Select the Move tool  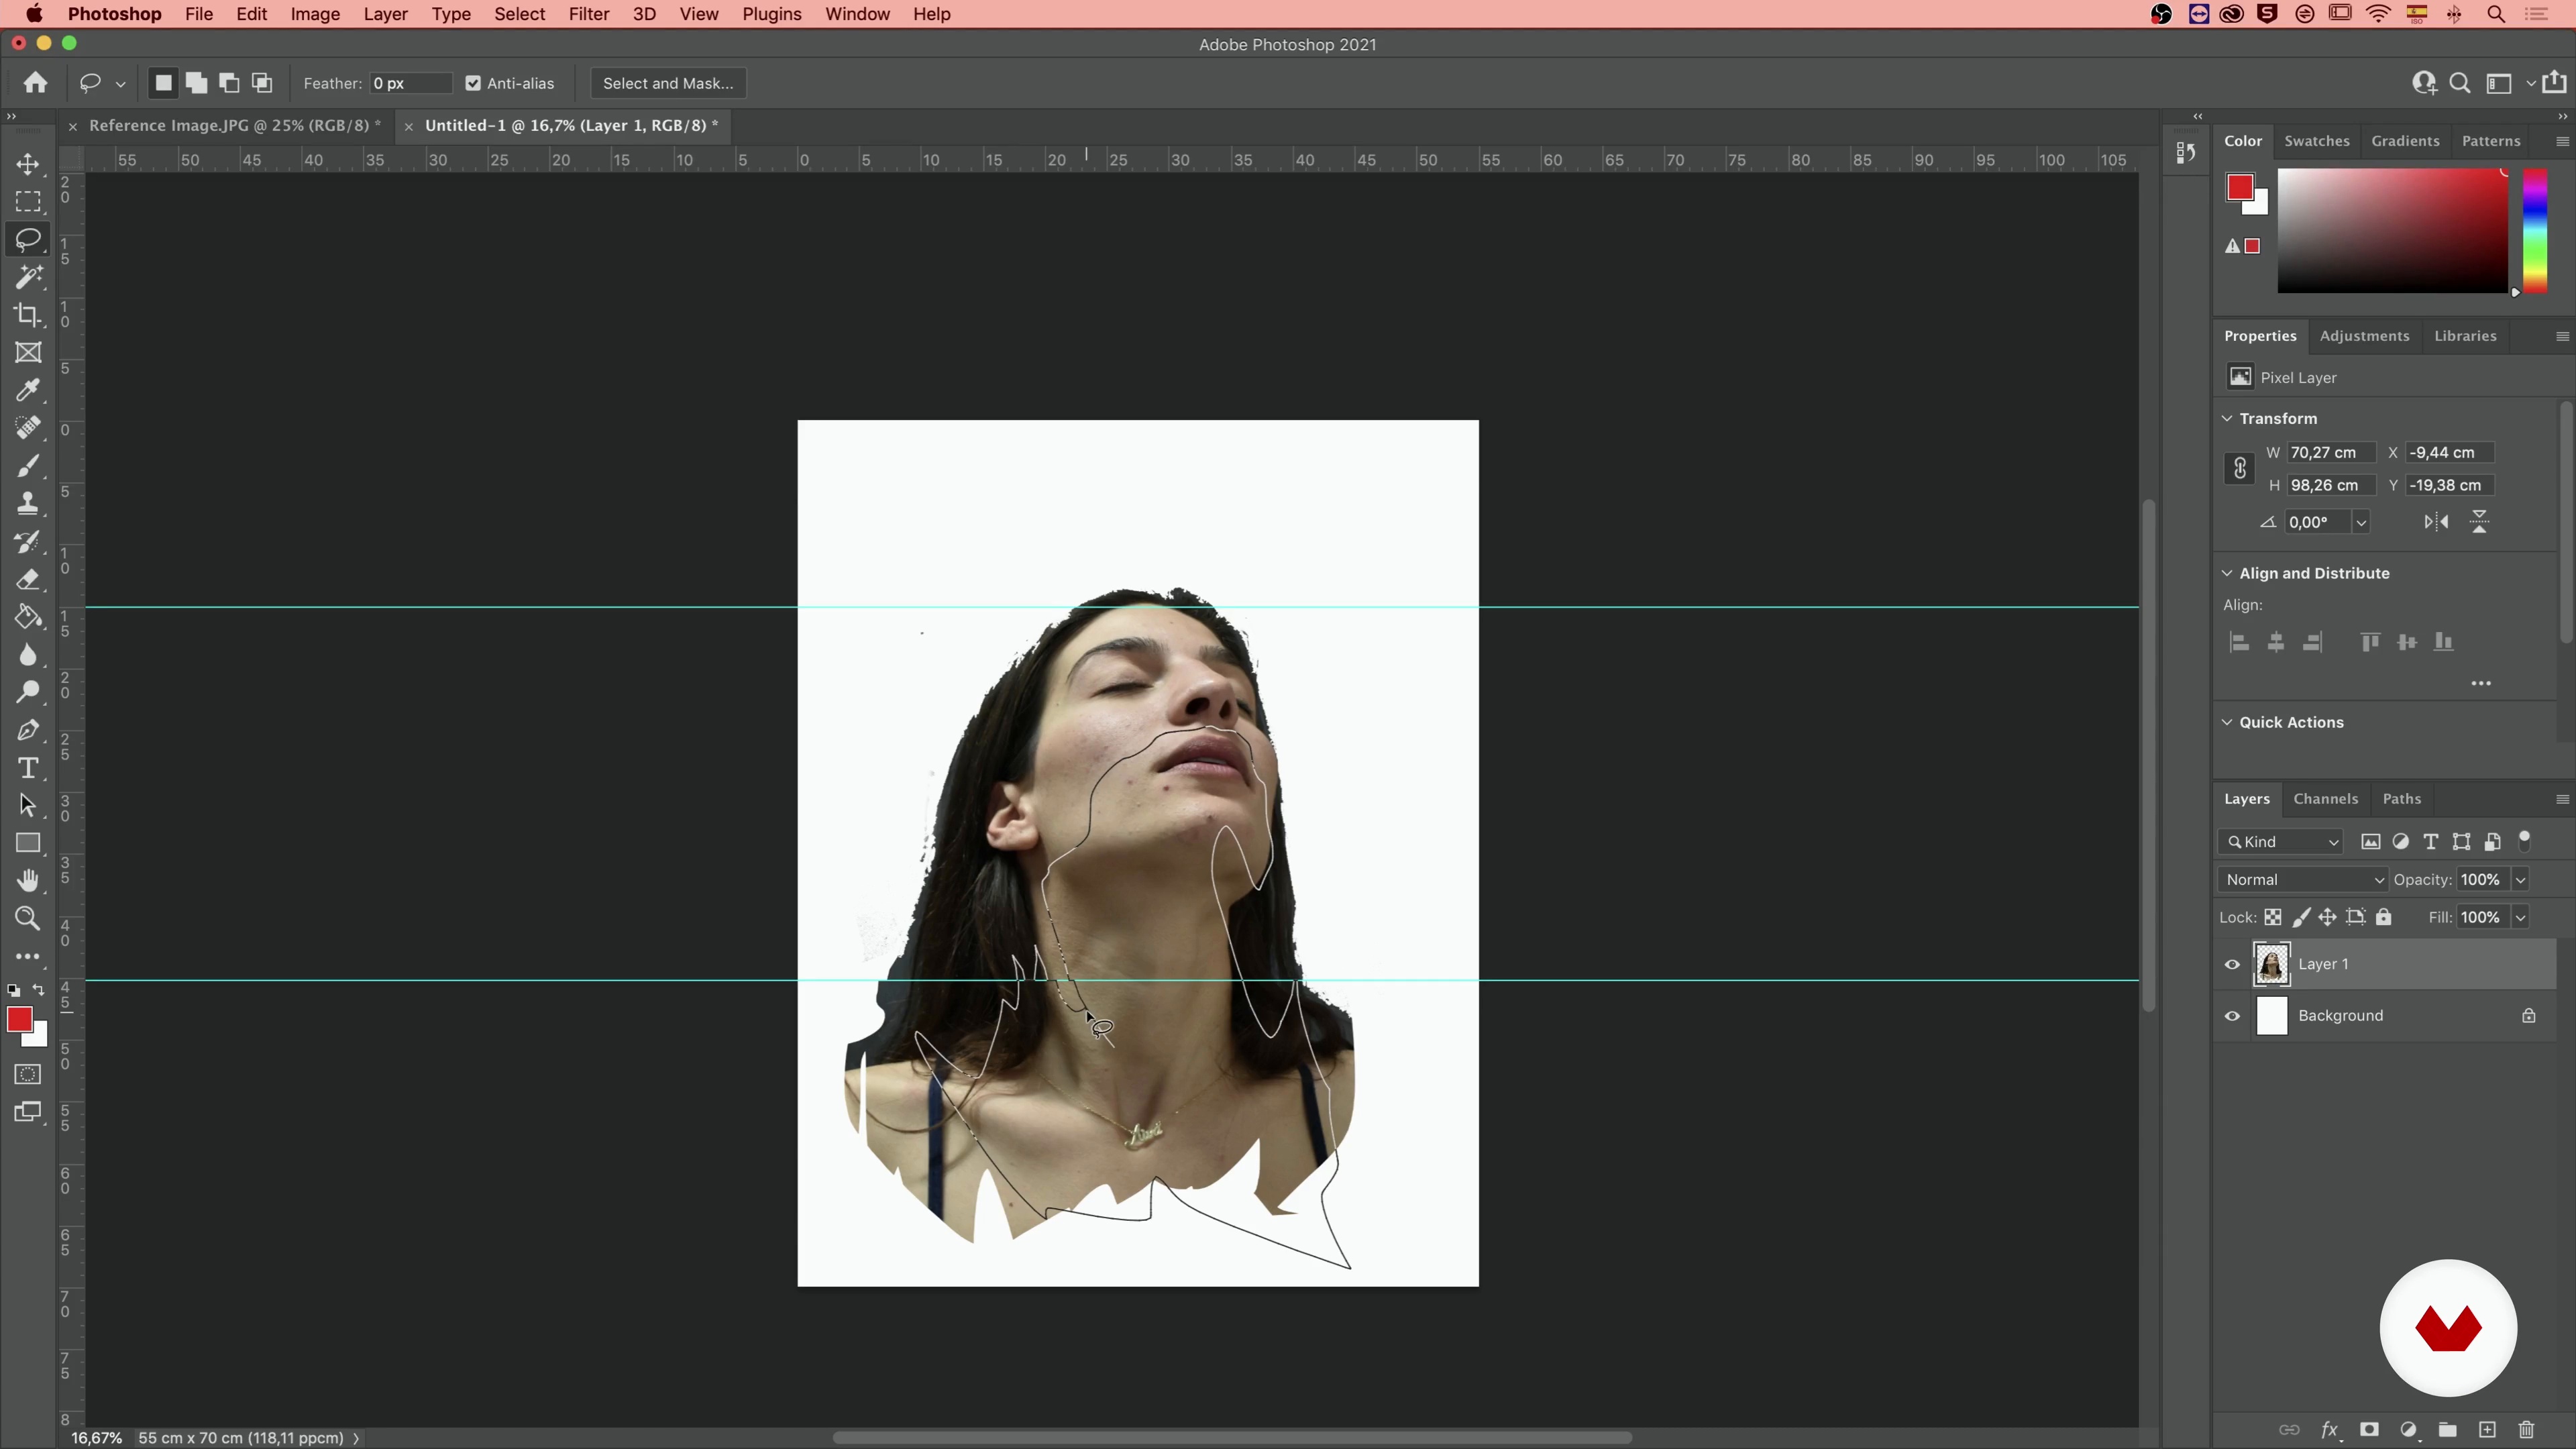28,164
